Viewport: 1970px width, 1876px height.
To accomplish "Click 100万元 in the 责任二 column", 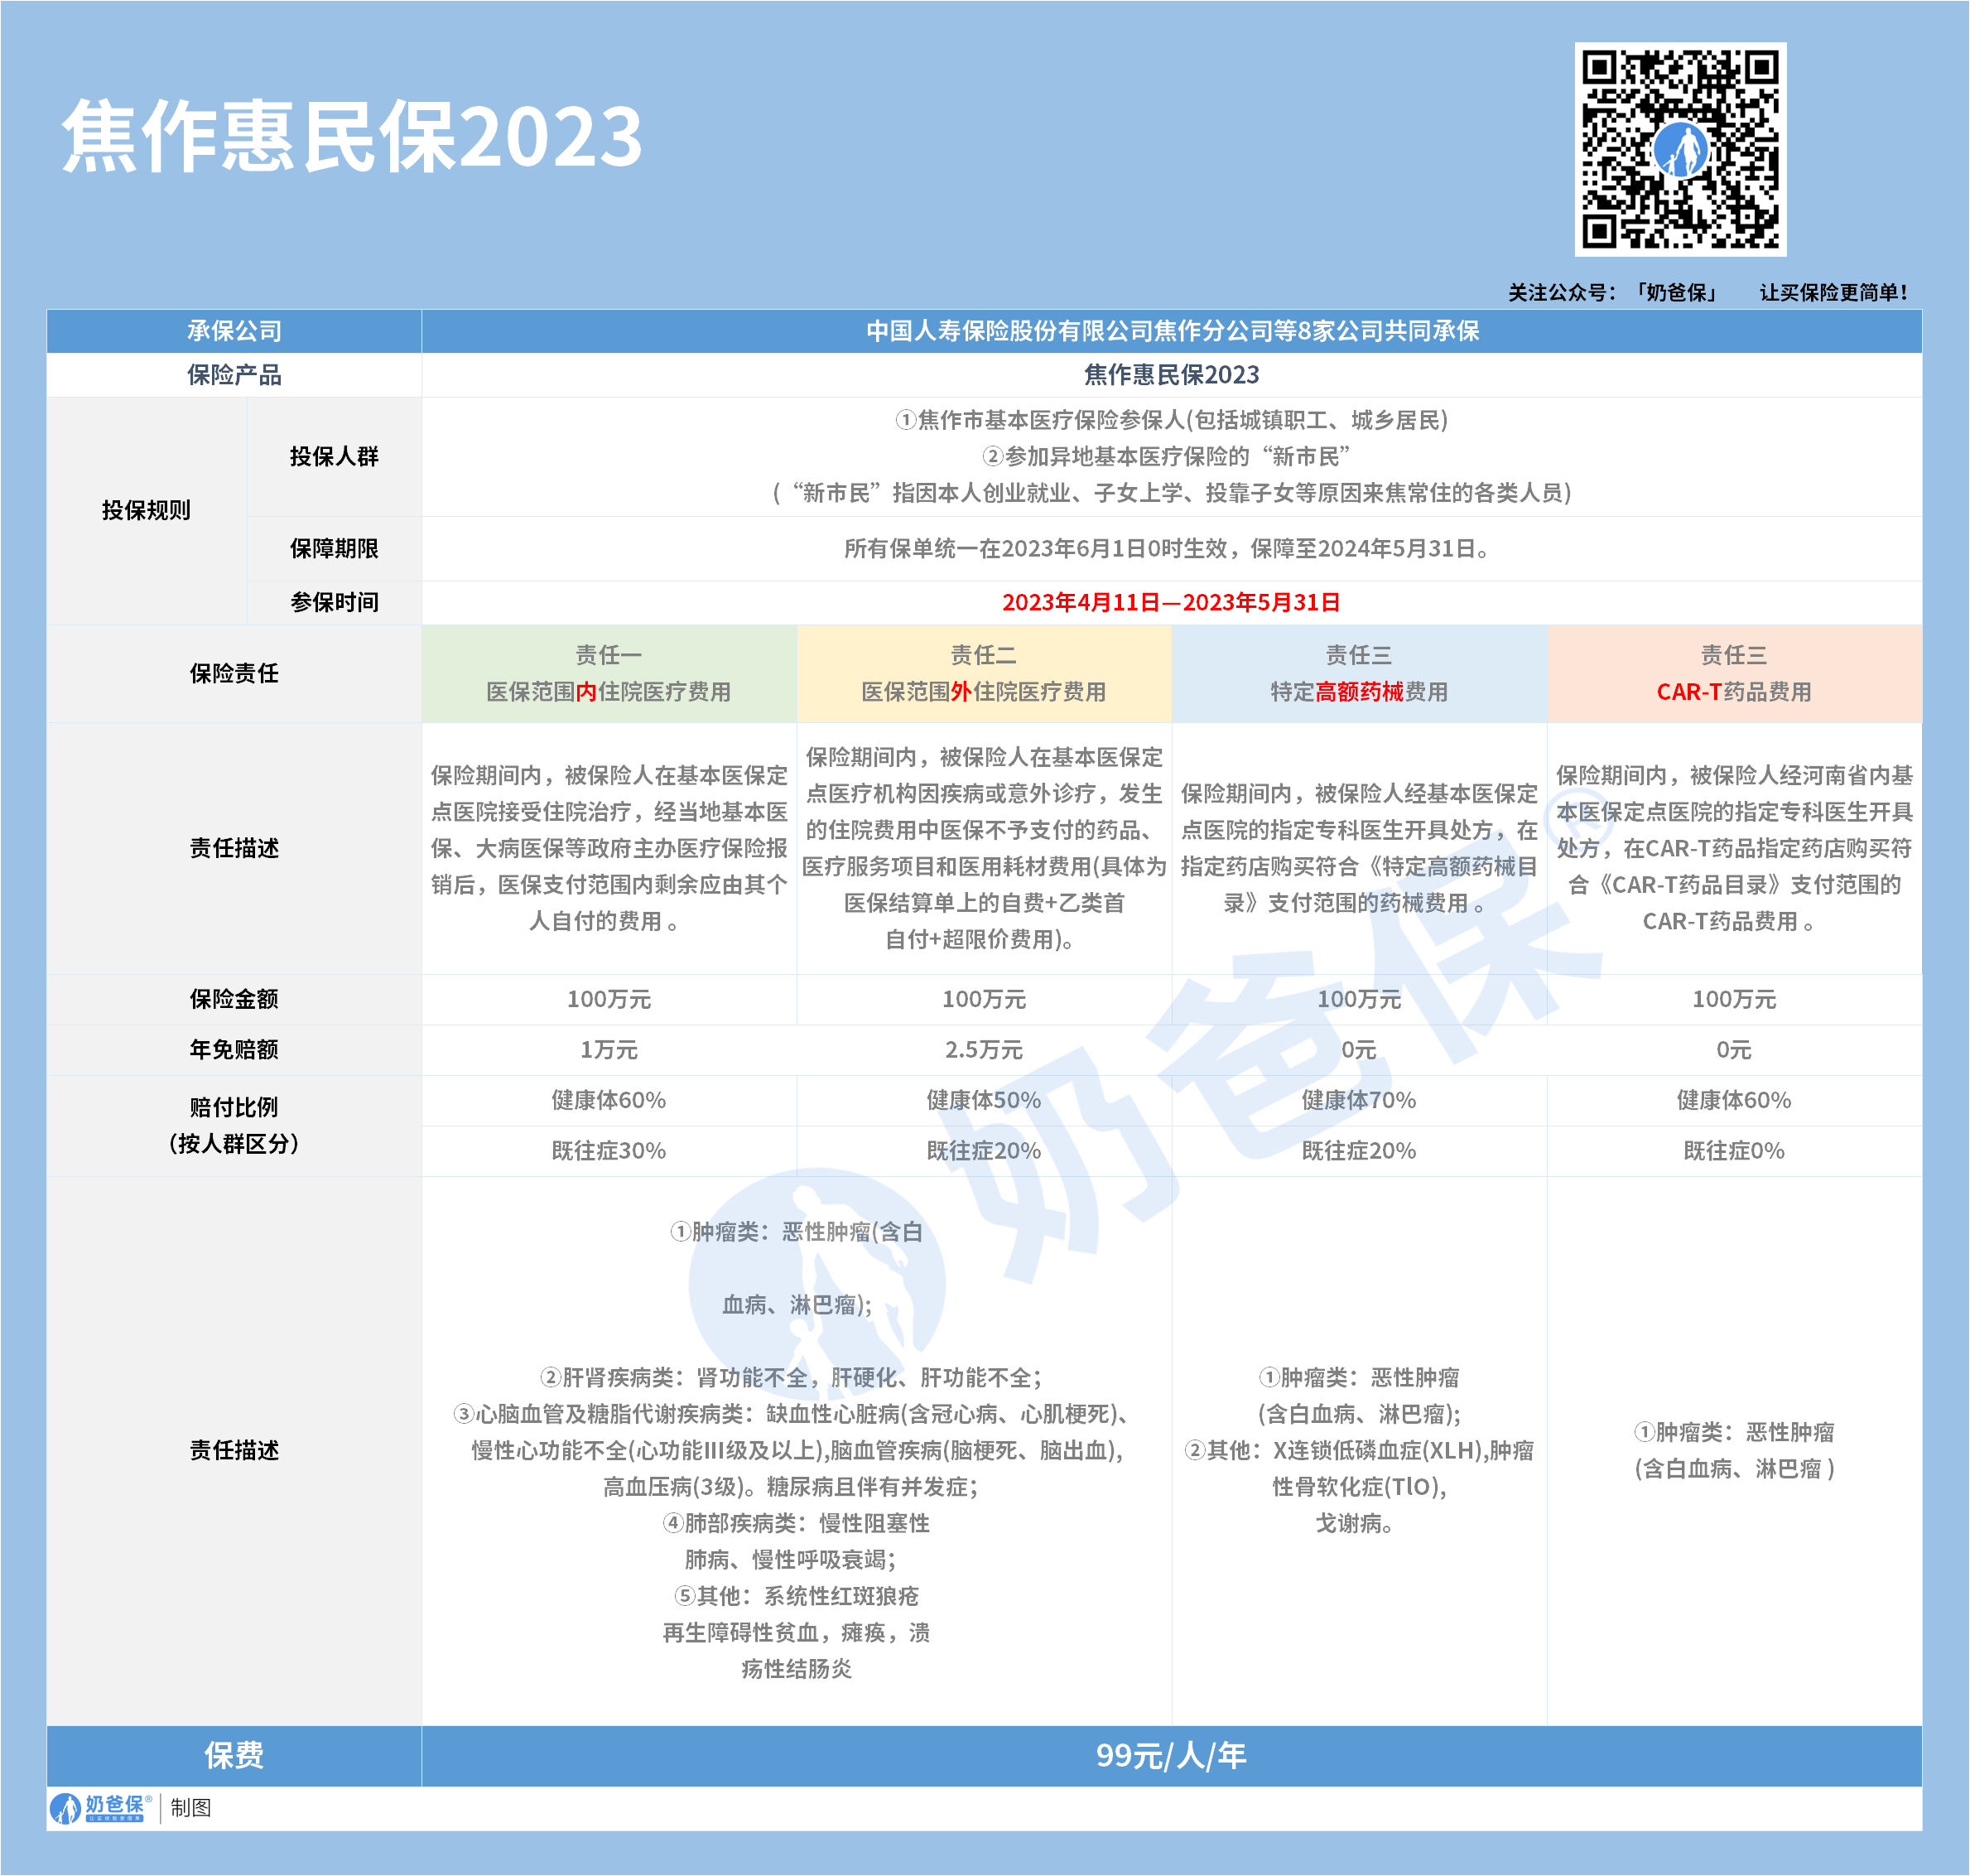I will (984, 999).
